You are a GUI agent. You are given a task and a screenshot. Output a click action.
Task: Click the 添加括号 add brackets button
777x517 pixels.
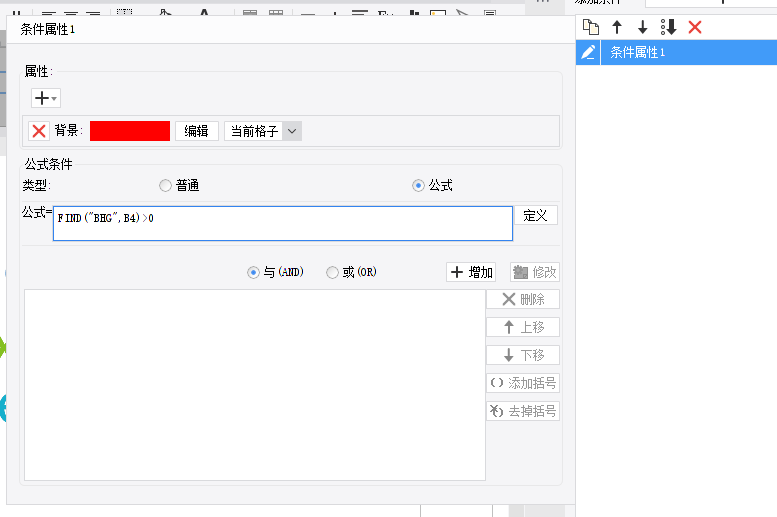[523, 383]
